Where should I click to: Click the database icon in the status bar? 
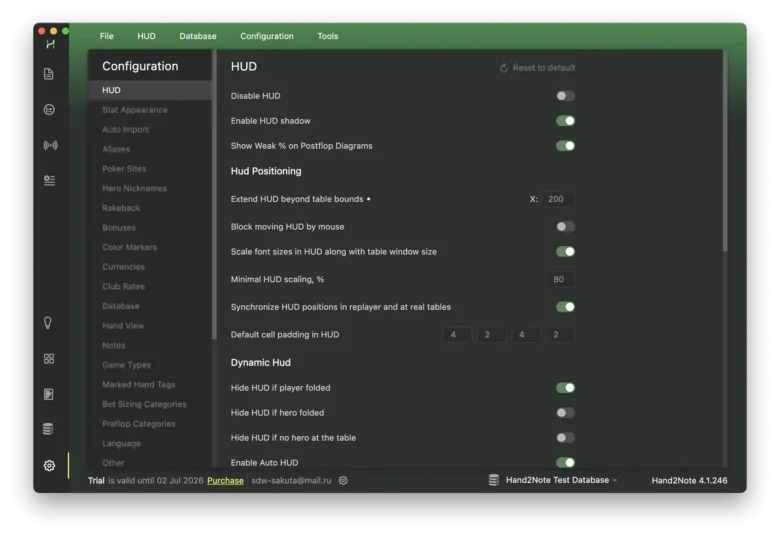[x=493, y=480]
